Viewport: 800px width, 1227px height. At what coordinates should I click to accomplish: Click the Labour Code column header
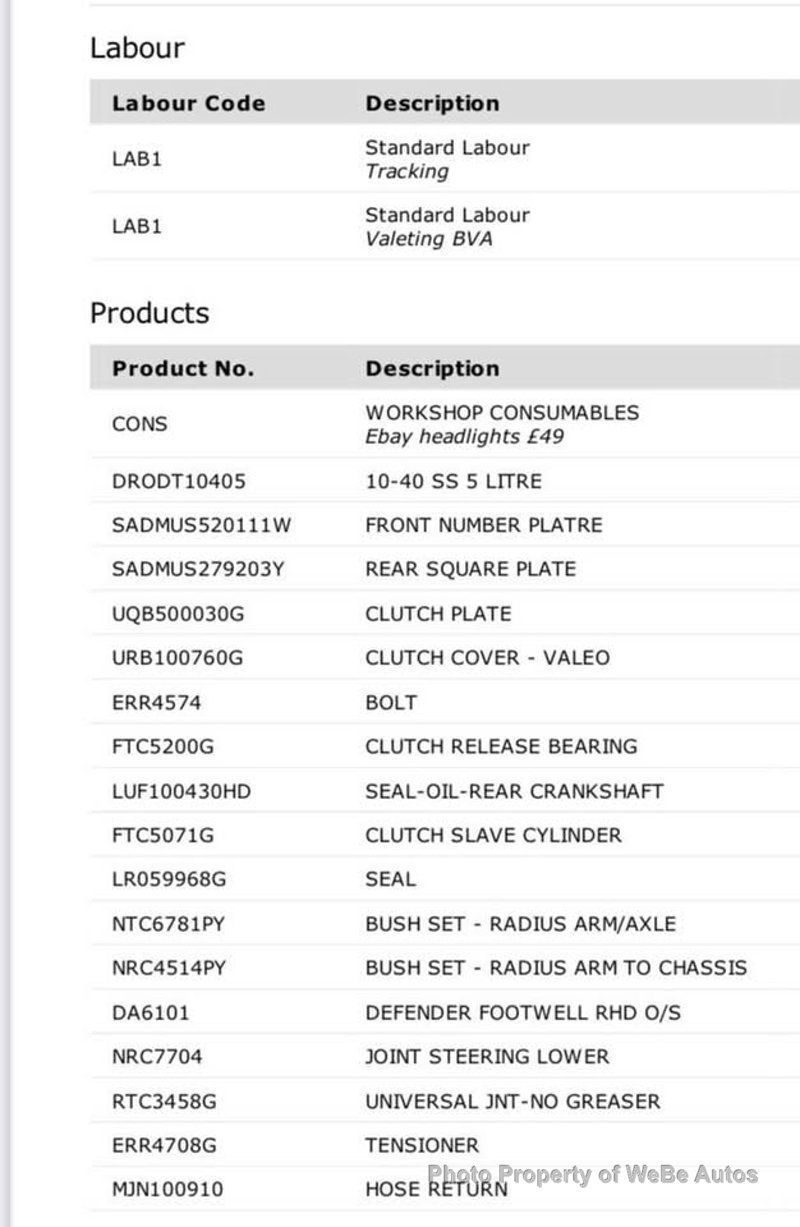coord(188,103)
